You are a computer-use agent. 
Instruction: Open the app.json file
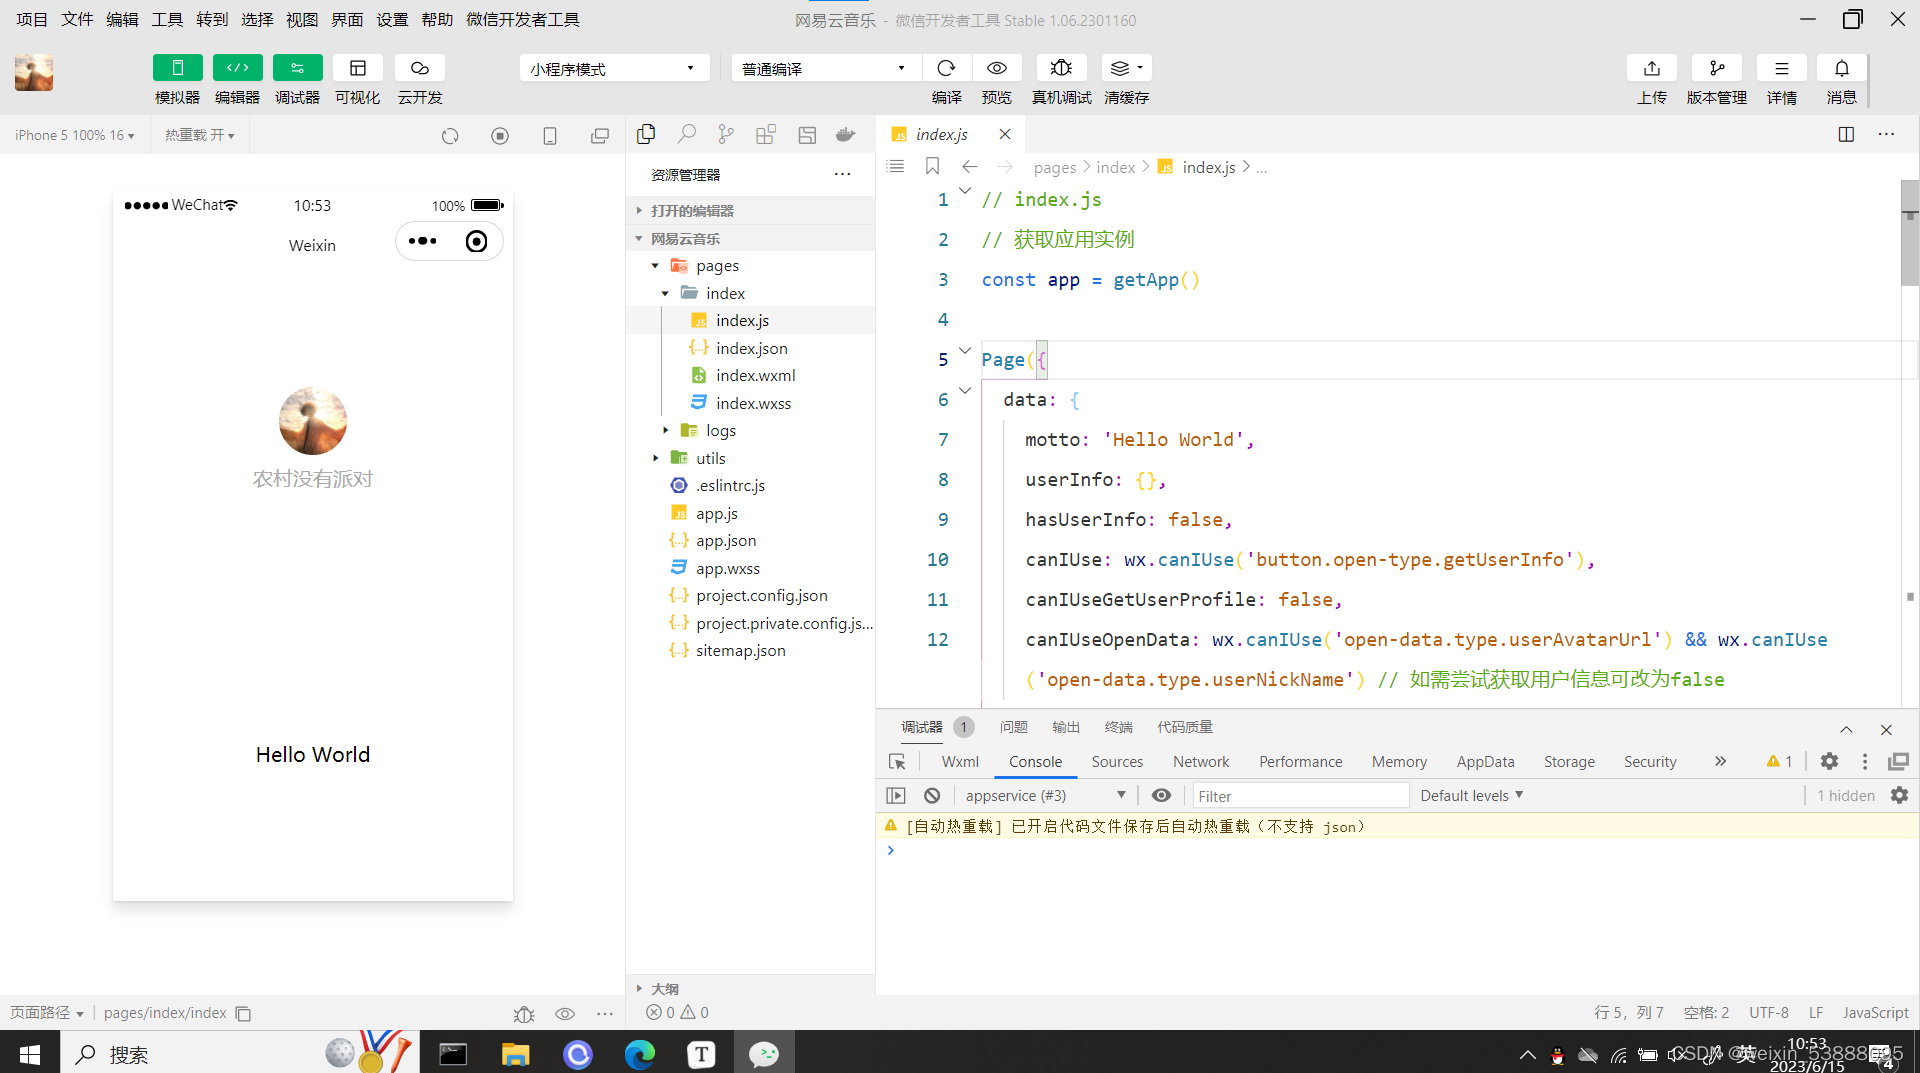(750, 541)
